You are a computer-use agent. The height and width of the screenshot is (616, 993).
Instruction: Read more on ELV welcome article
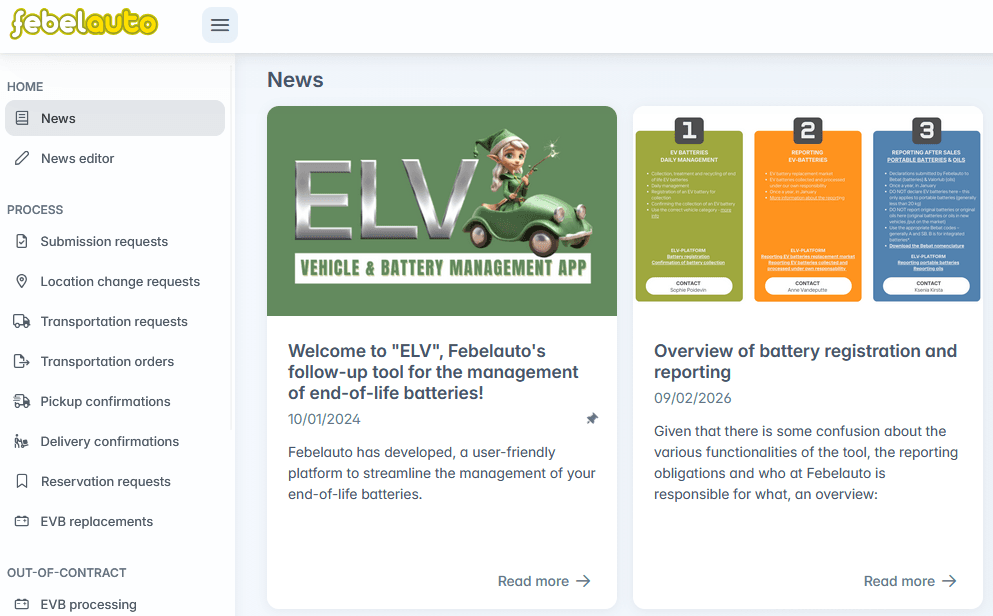[544, 581]
